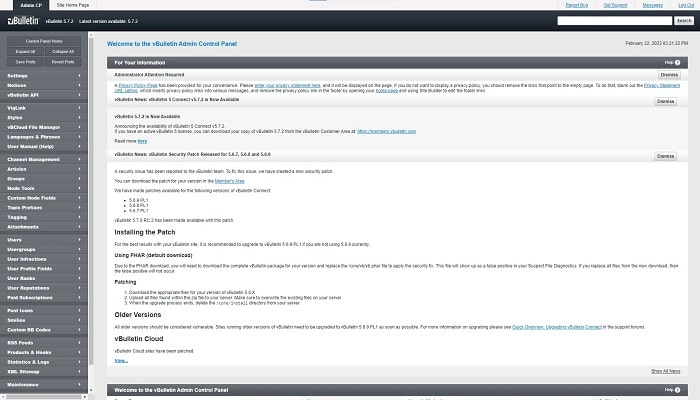Image resolution: width=700 pixels, height=400 pixels.
Task: Expand the VigLink sidebar section
Action: click(x=44, y=108)
